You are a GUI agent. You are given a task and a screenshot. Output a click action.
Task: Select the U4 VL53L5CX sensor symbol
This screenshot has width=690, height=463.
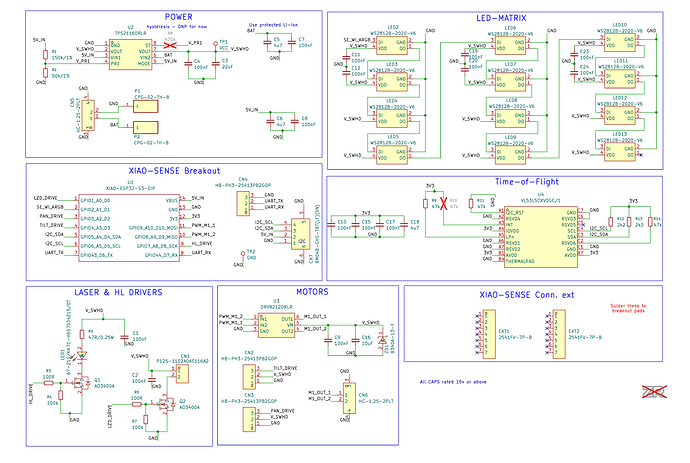tap(541, 237)
